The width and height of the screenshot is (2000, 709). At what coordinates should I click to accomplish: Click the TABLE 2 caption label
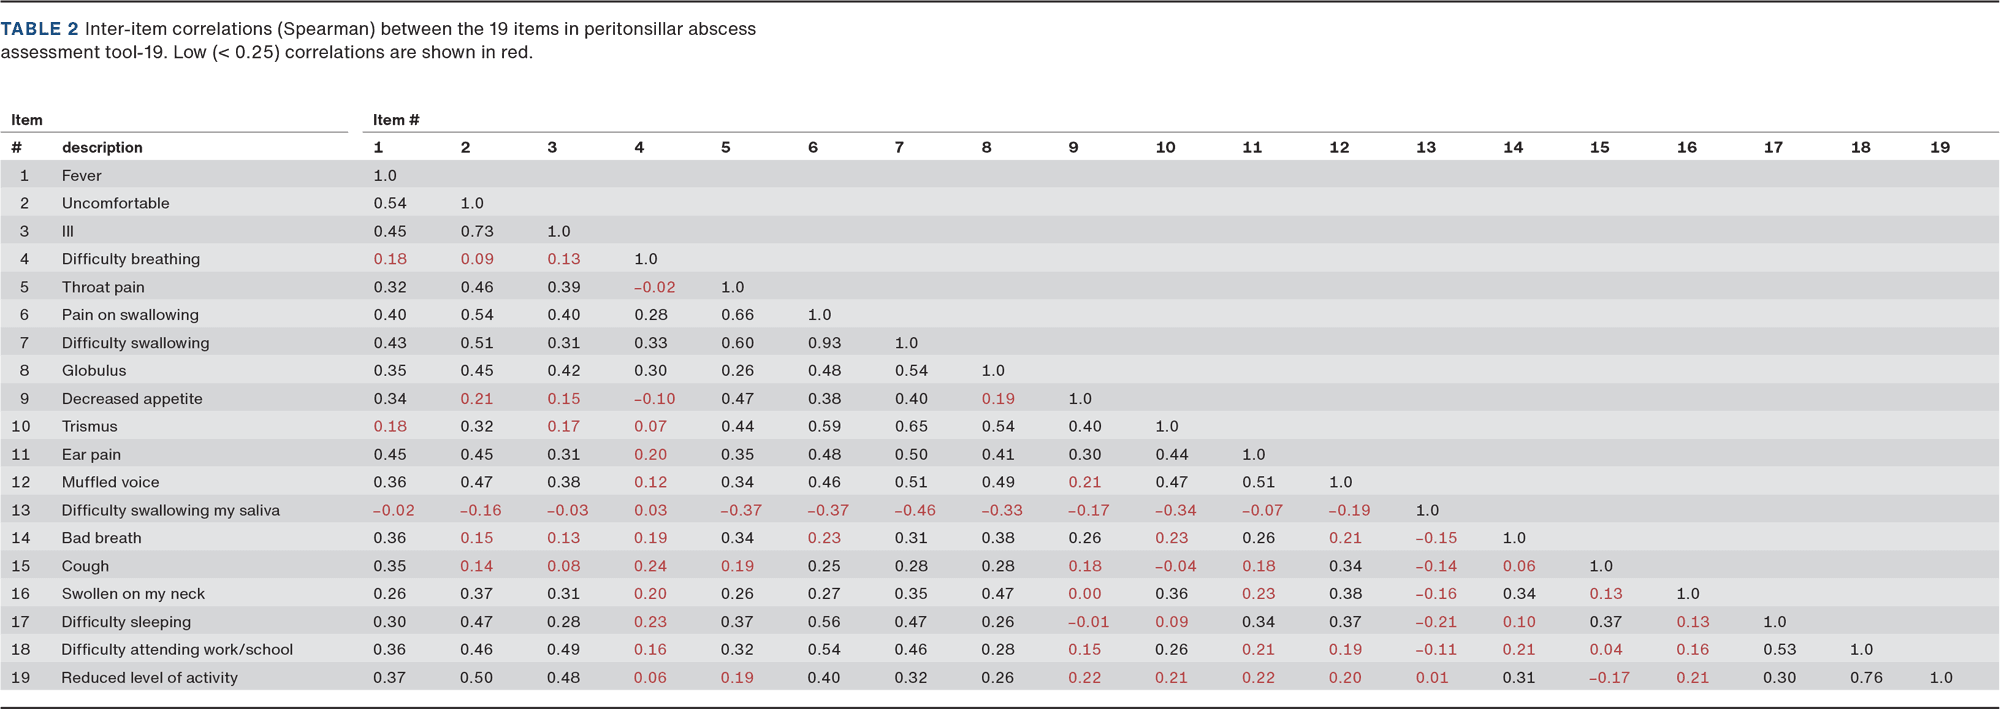[x=40, y=29]
